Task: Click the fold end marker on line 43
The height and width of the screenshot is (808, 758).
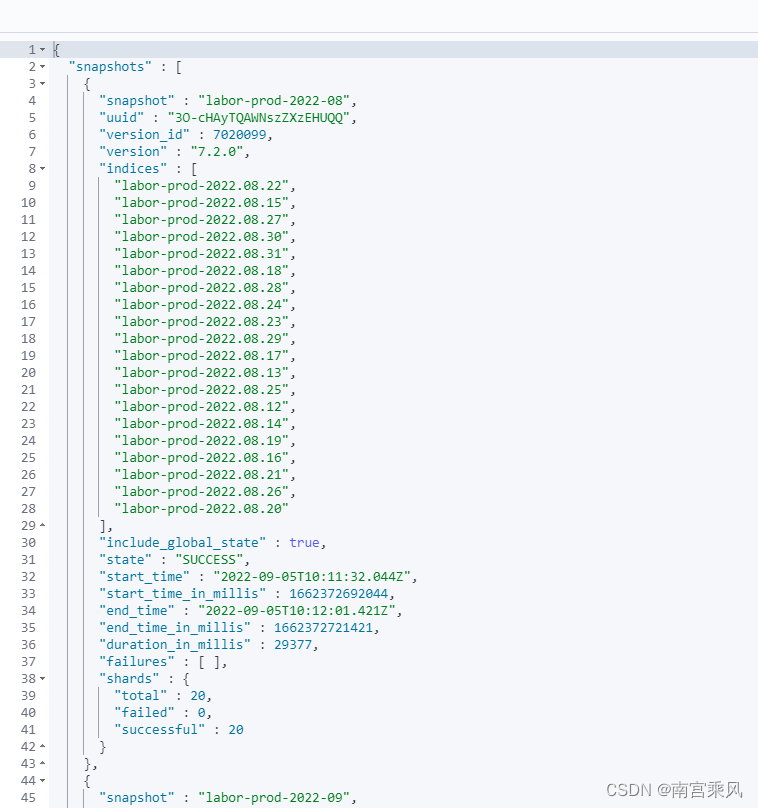Action: pos(42,764)
